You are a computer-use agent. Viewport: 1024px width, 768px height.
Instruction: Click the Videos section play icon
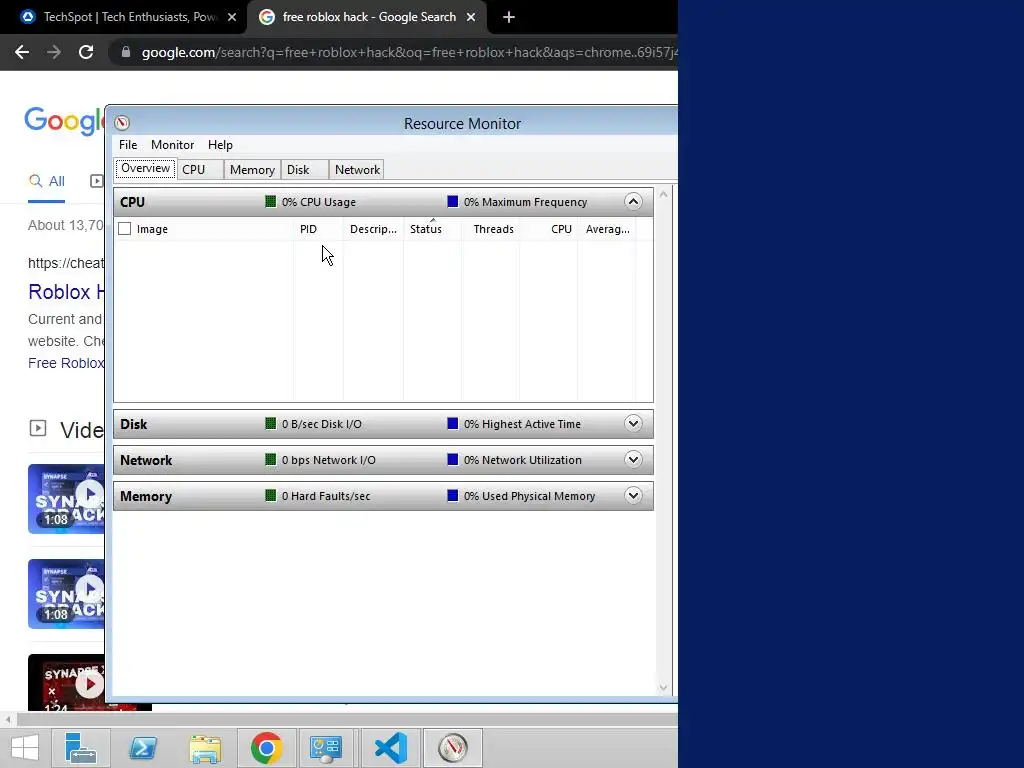click(38, 428)
